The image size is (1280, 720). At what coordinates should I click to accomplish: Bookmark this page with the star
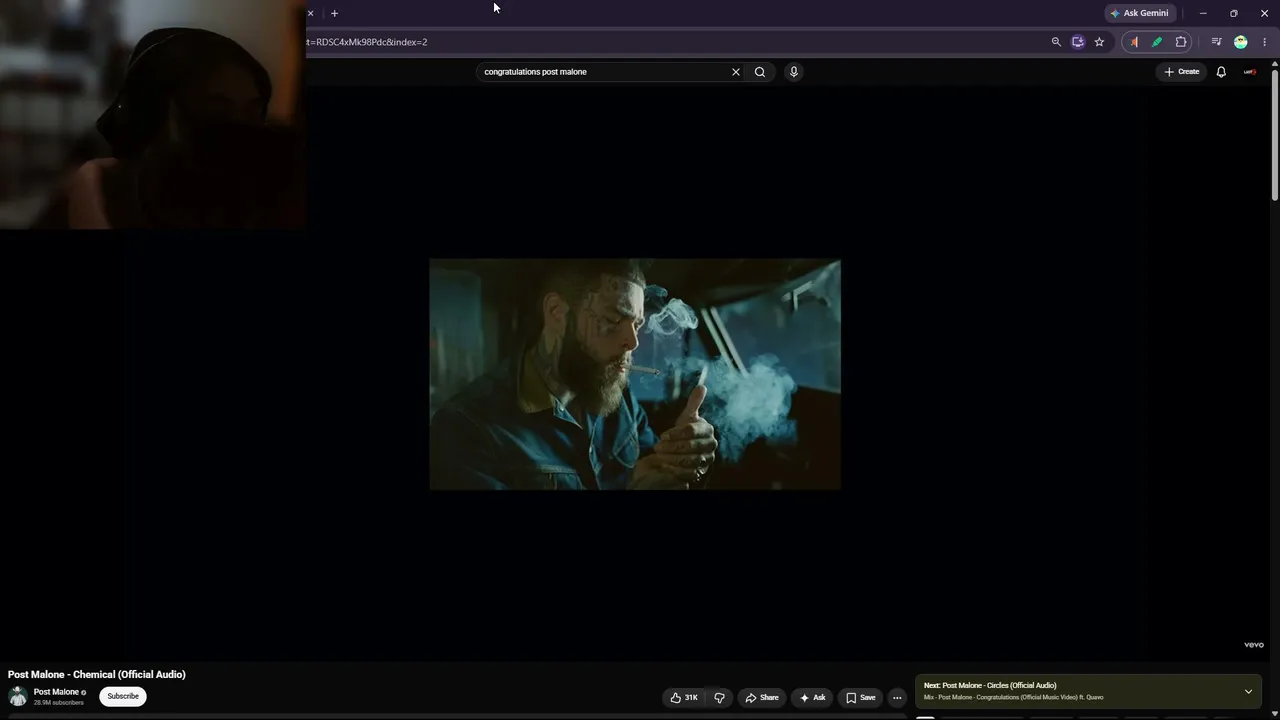pos(1099,42)
